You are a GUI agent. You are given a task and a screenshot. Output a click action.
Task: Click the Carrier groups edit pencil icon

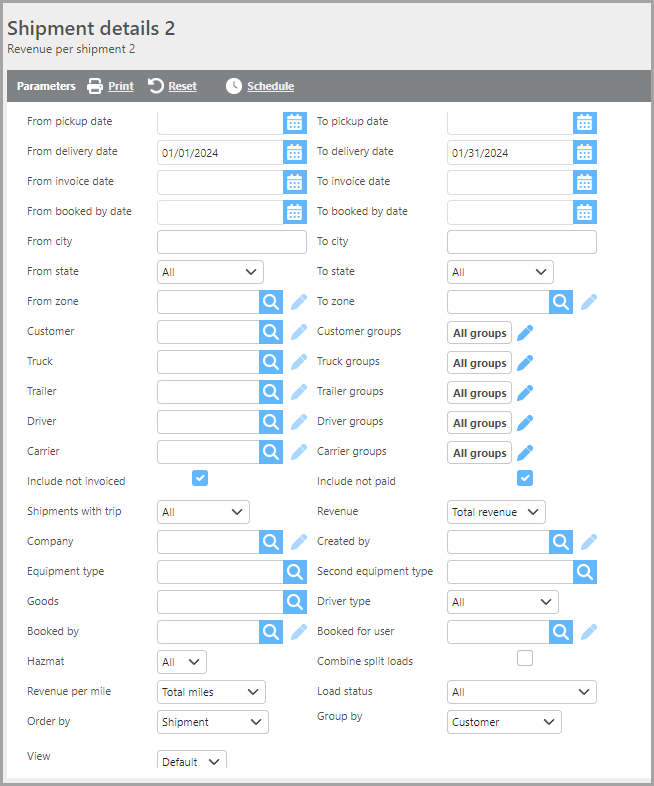525,453
